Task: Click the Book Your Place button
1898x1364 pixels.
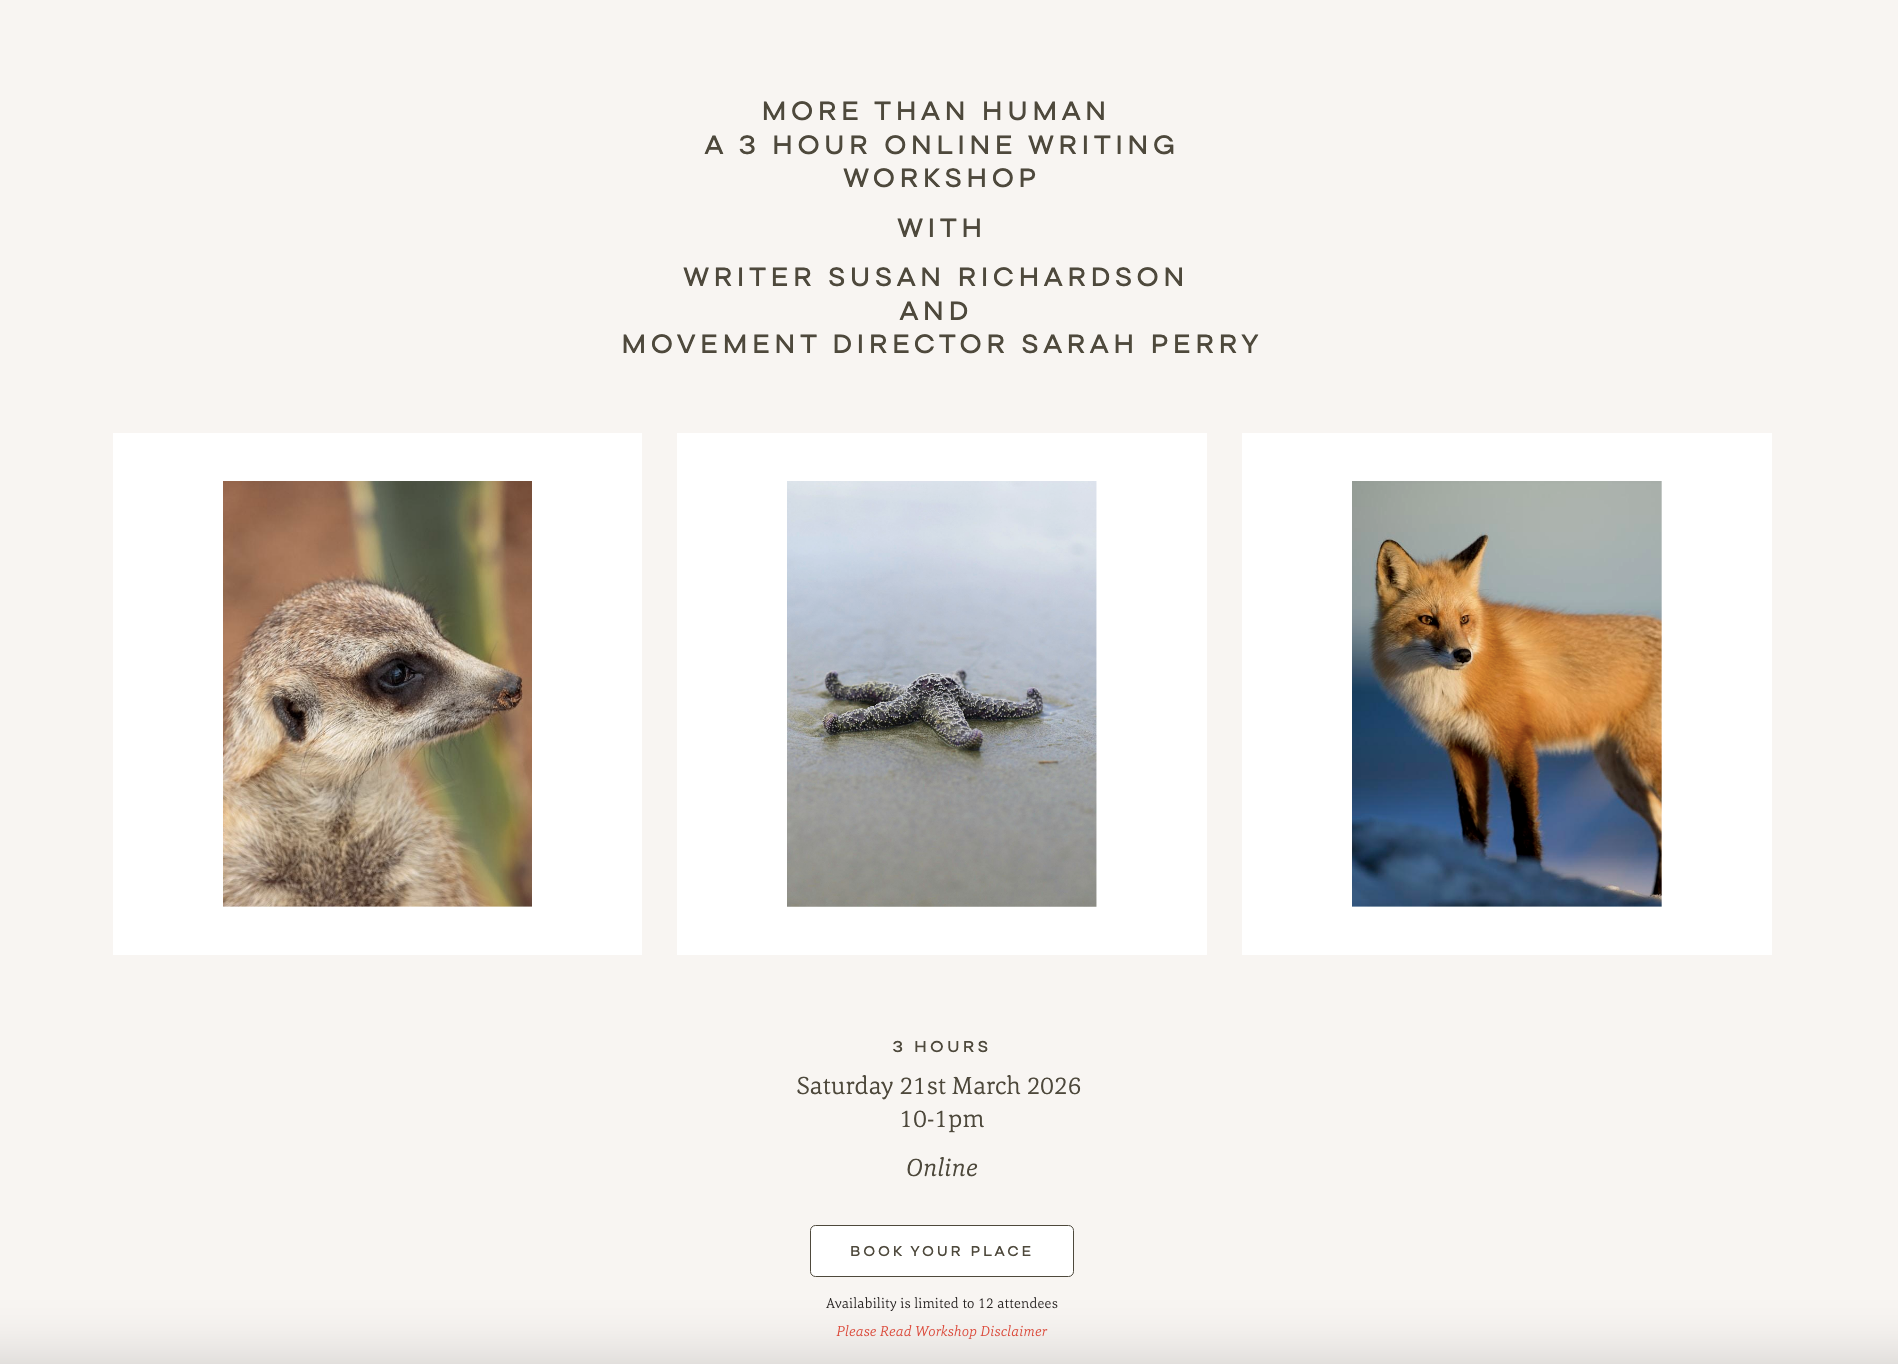Action: (941, 1250)
